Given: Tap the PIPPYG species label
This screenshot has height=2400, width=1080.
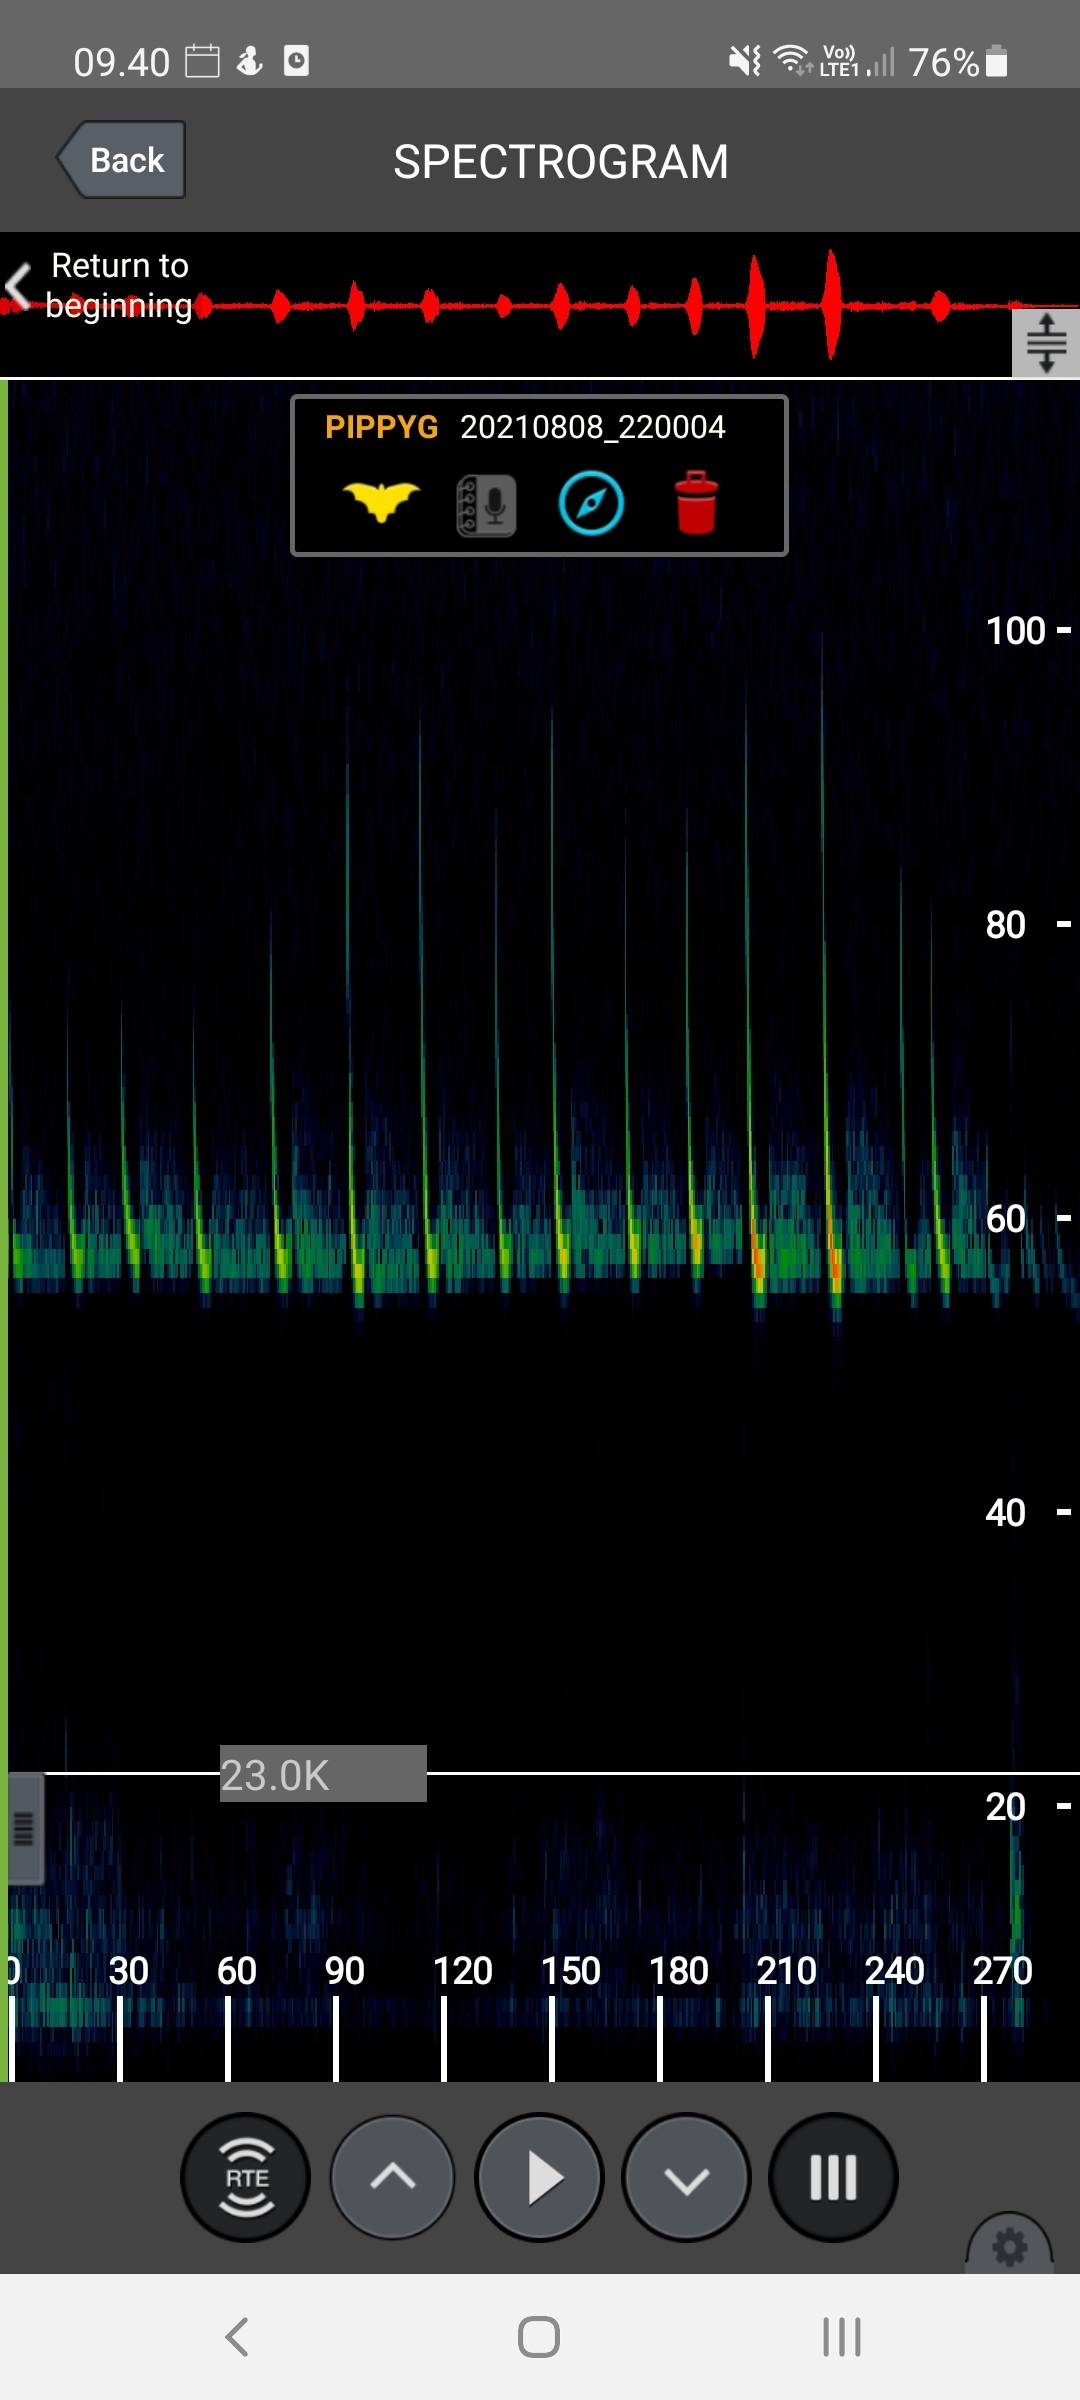Looking at the screenshot, I should coord(381,427).
